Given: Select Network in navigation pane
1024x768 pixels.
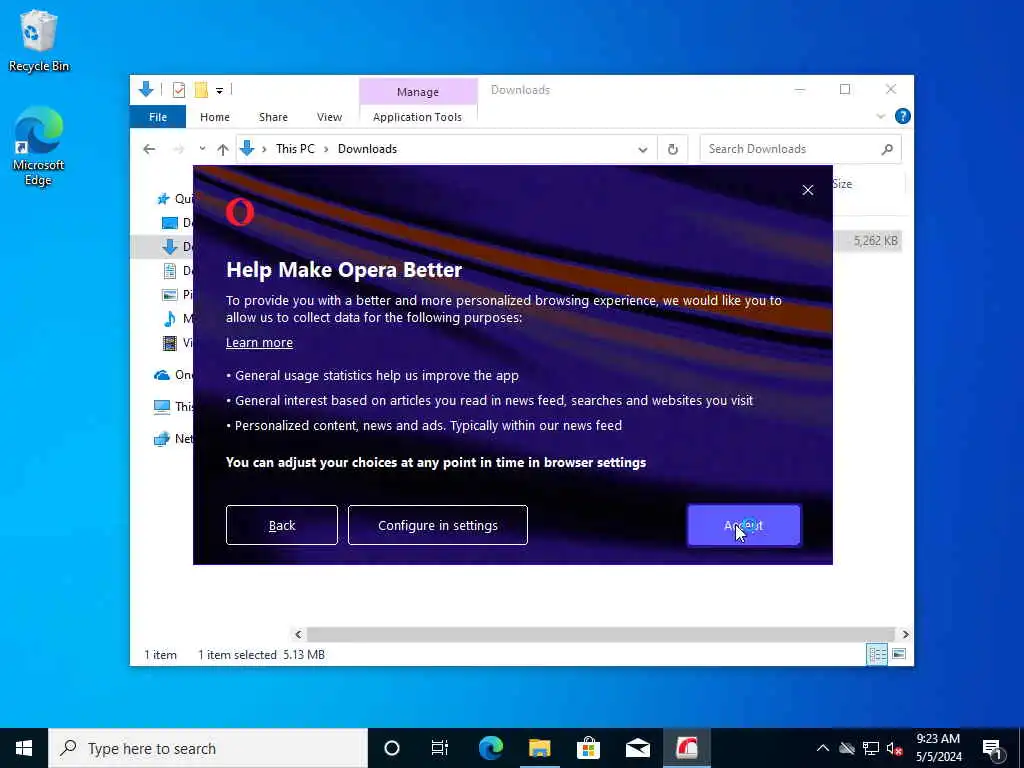Looking at the screenshot, I should pyautogui.click(x=173, y=439).
